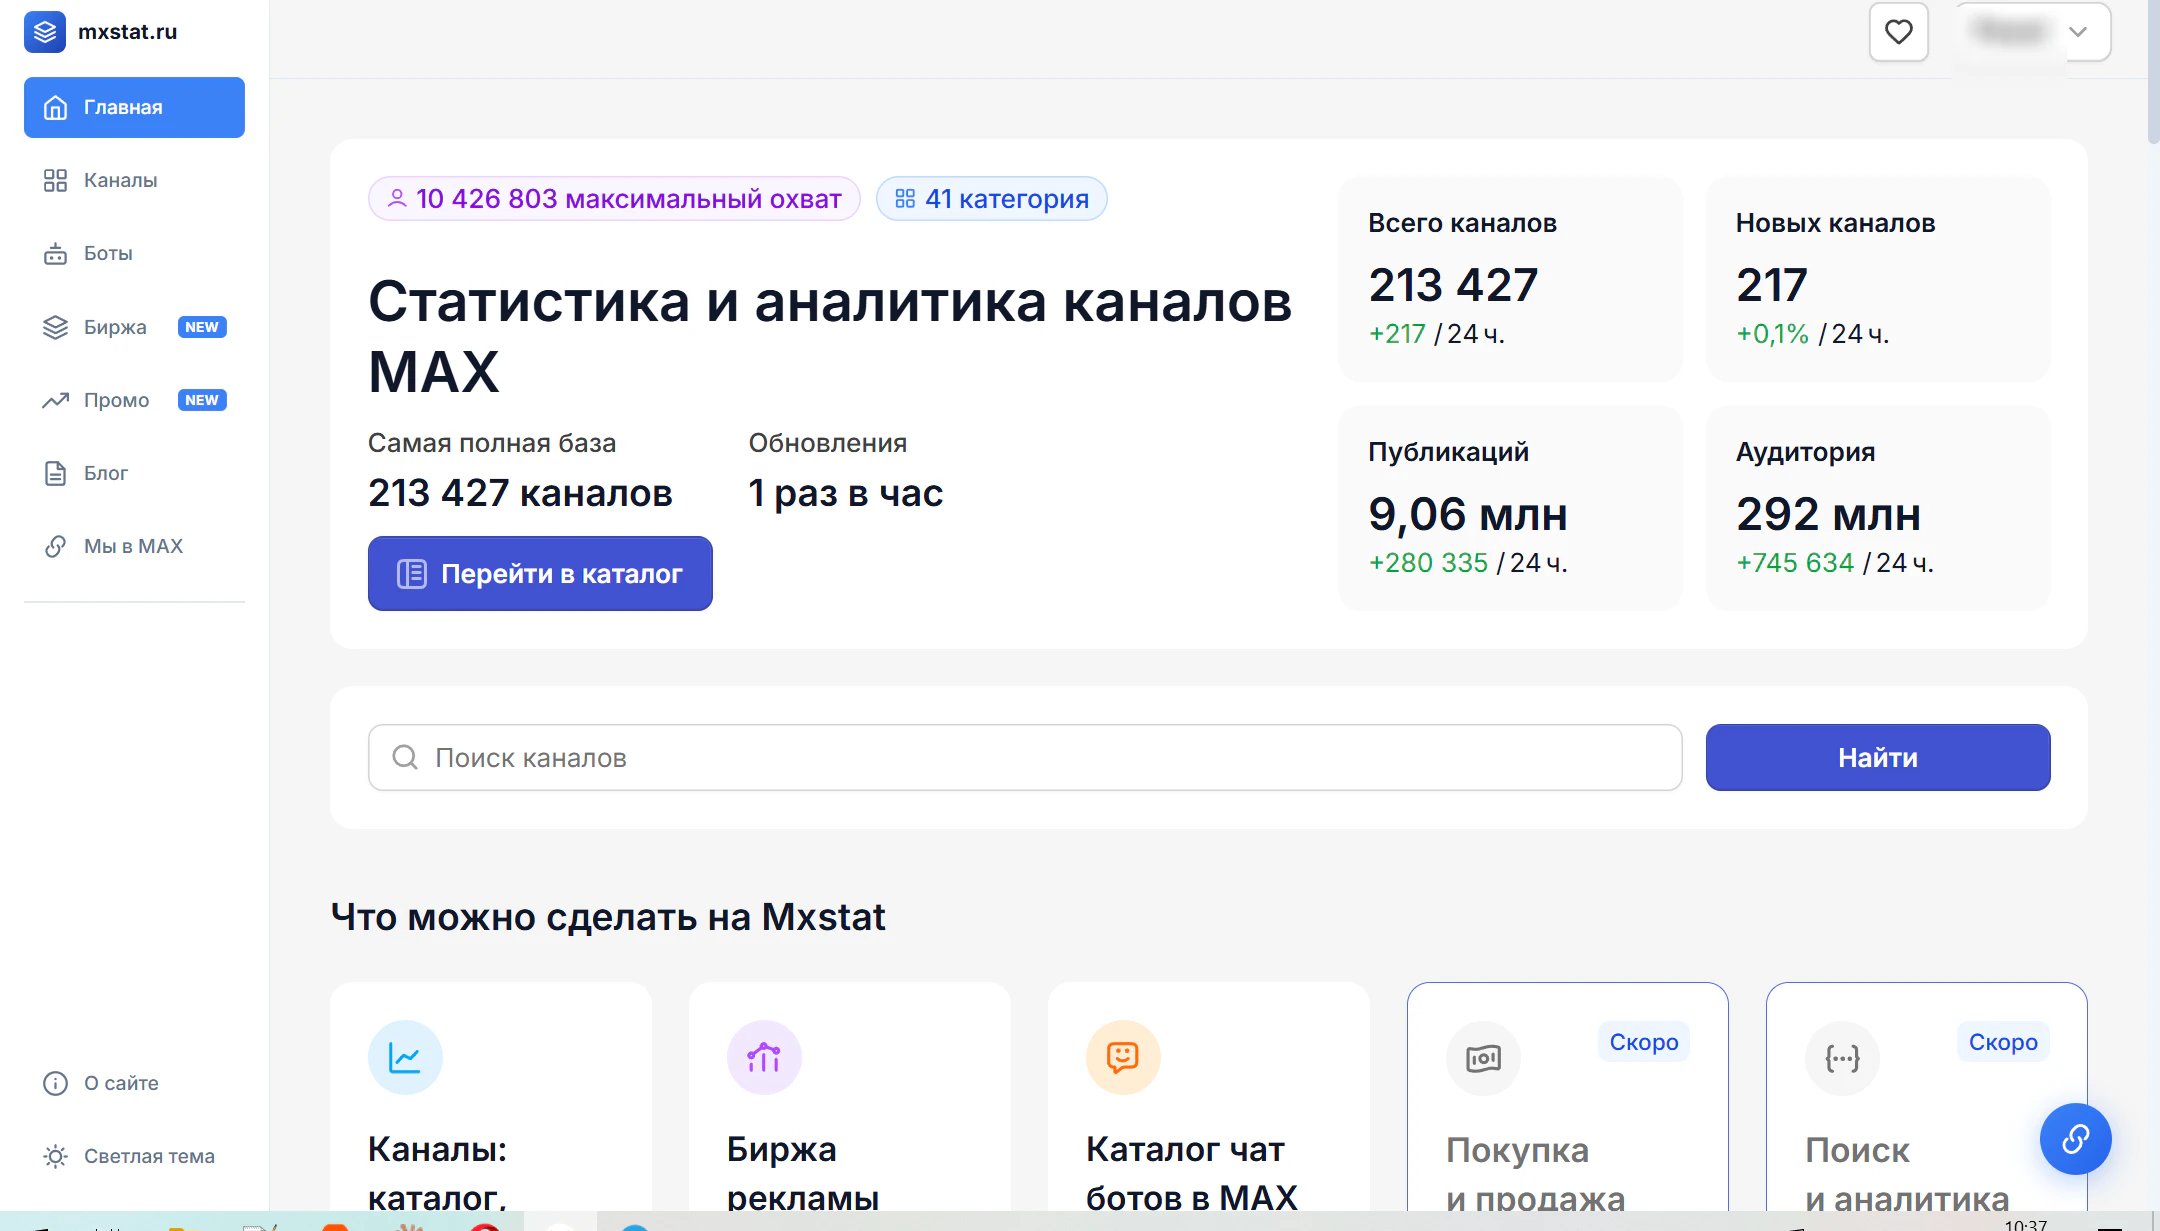
Task: Click the Новых каналов 217 stat card
Action: (1878, 279)
